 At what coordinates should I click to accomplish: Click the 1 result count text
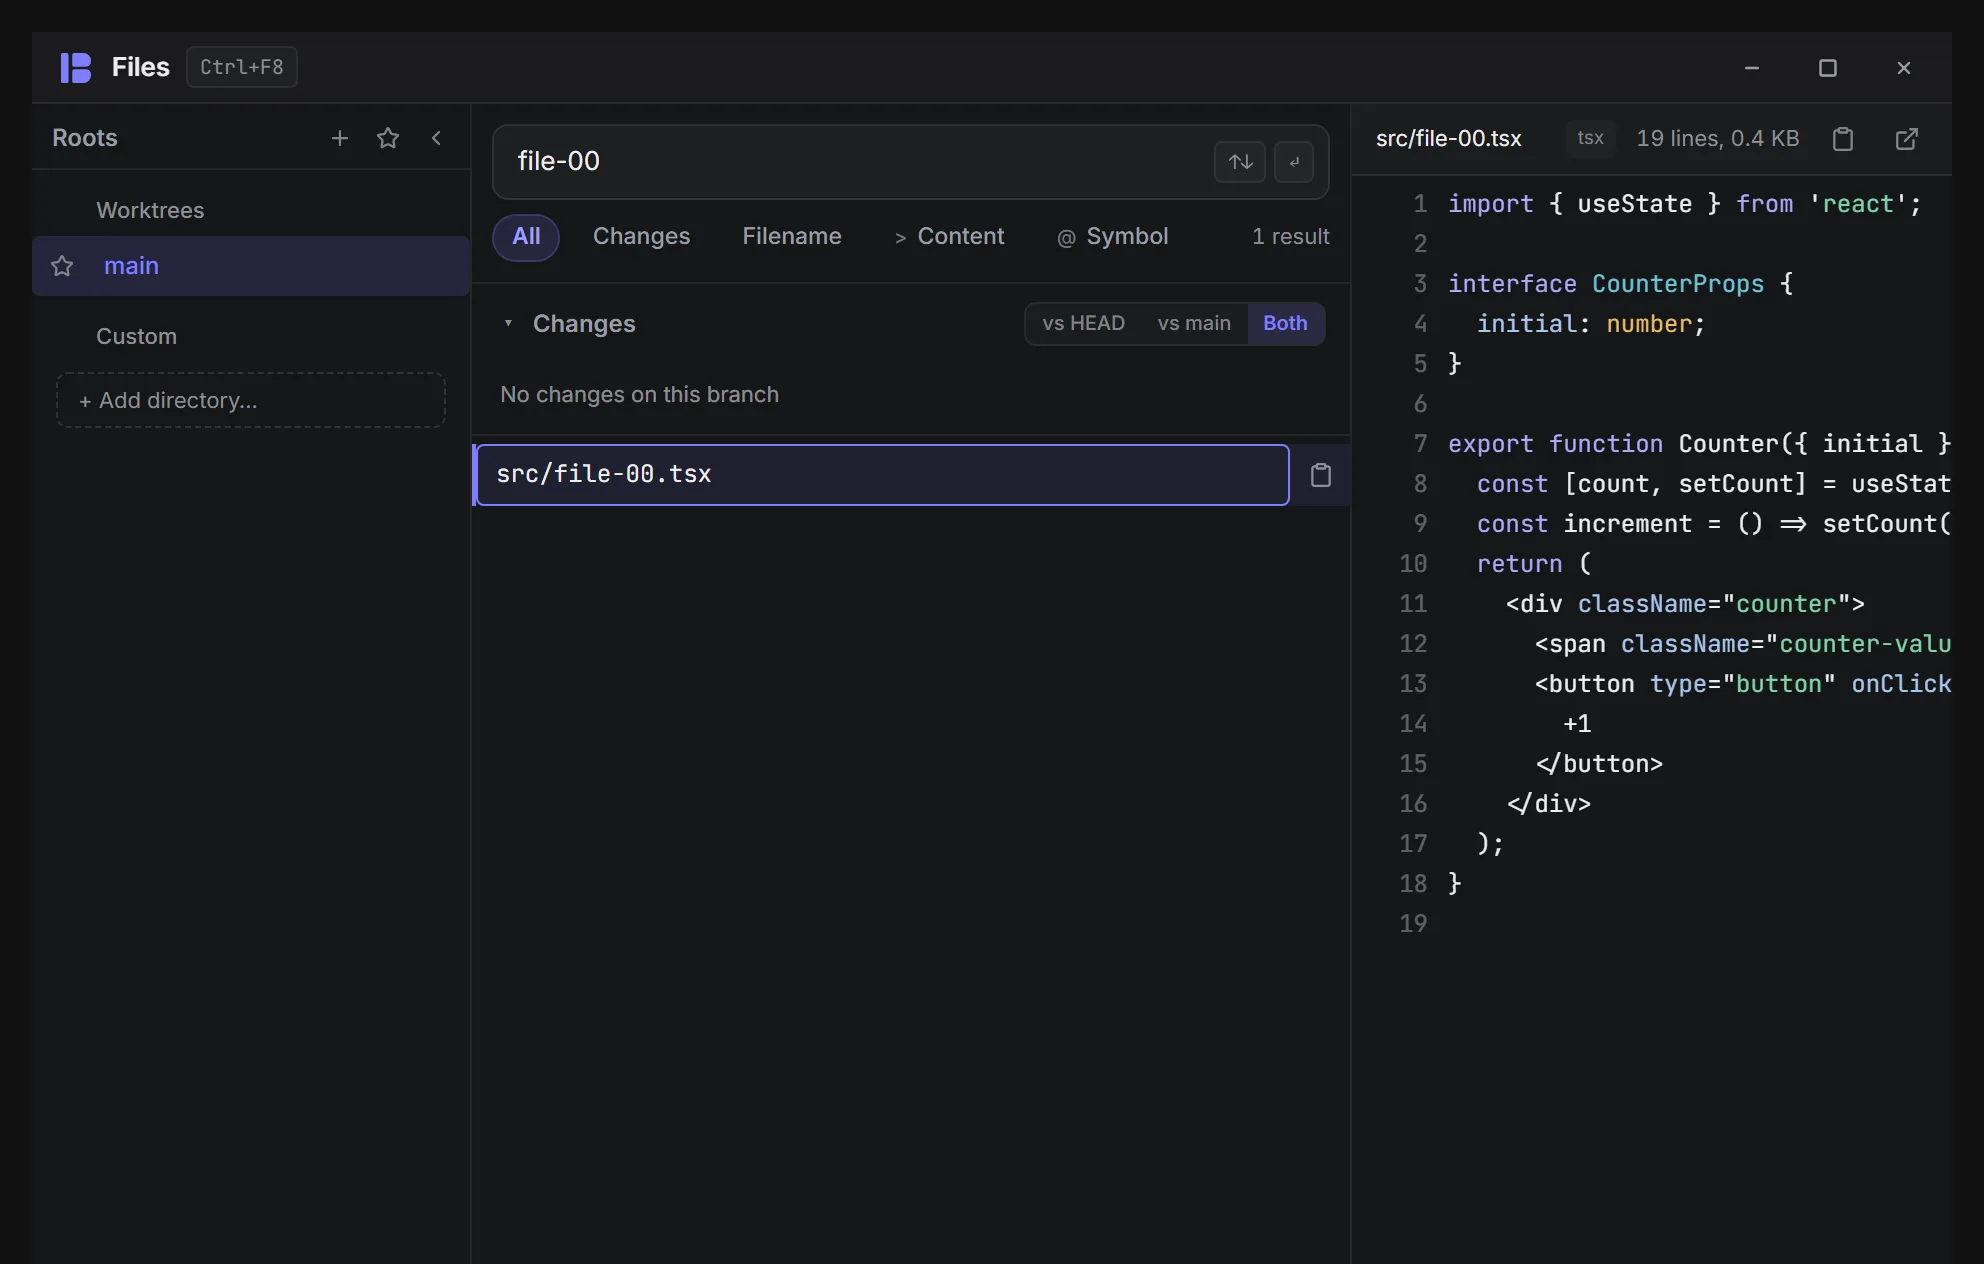tap(1291, 237)
